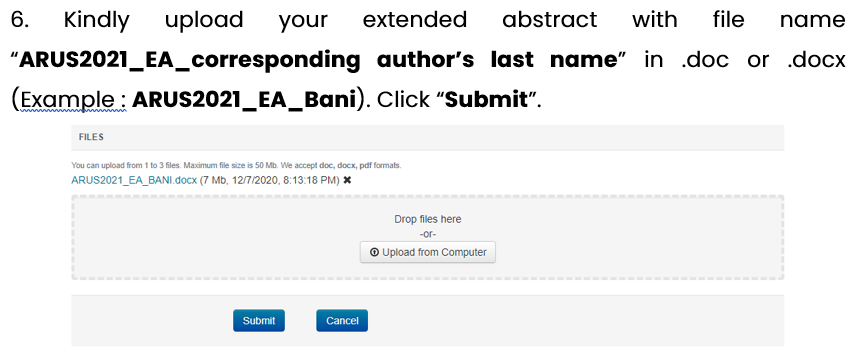
Task: Submit the extended abstract with the blue Submit button
Action: click(259, 321)
